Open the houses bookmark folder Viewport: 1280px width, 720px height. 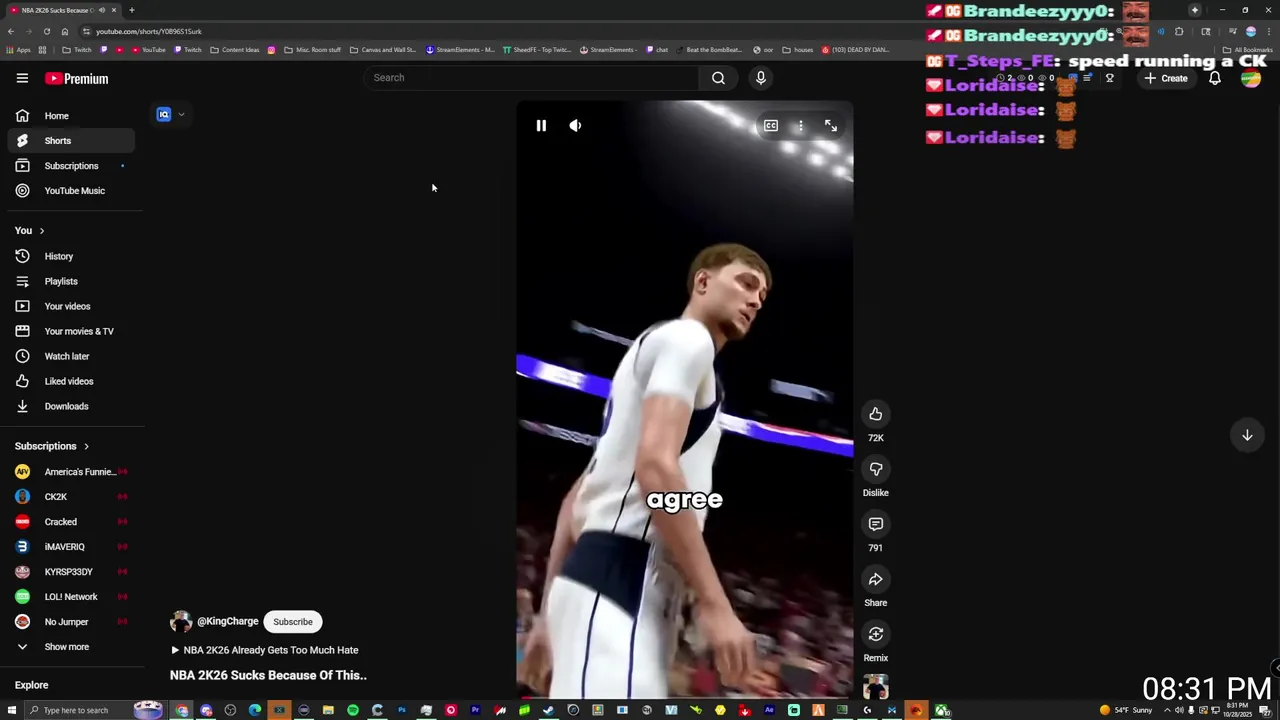(x=797, y=50)
